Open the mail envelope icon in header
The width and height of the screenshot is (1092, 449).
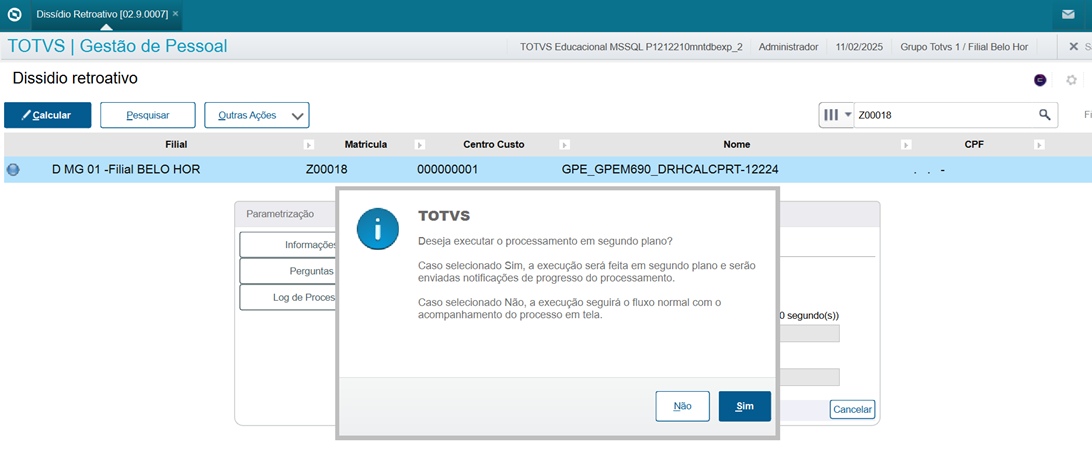coord(1068,14)
